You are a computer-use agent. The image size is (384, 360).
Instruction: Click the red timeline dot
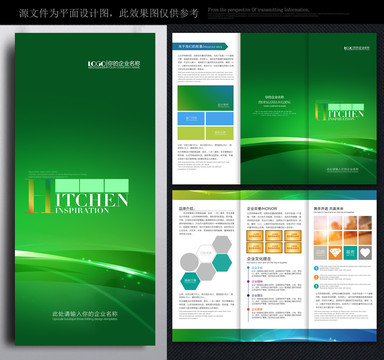coord(248,309)
